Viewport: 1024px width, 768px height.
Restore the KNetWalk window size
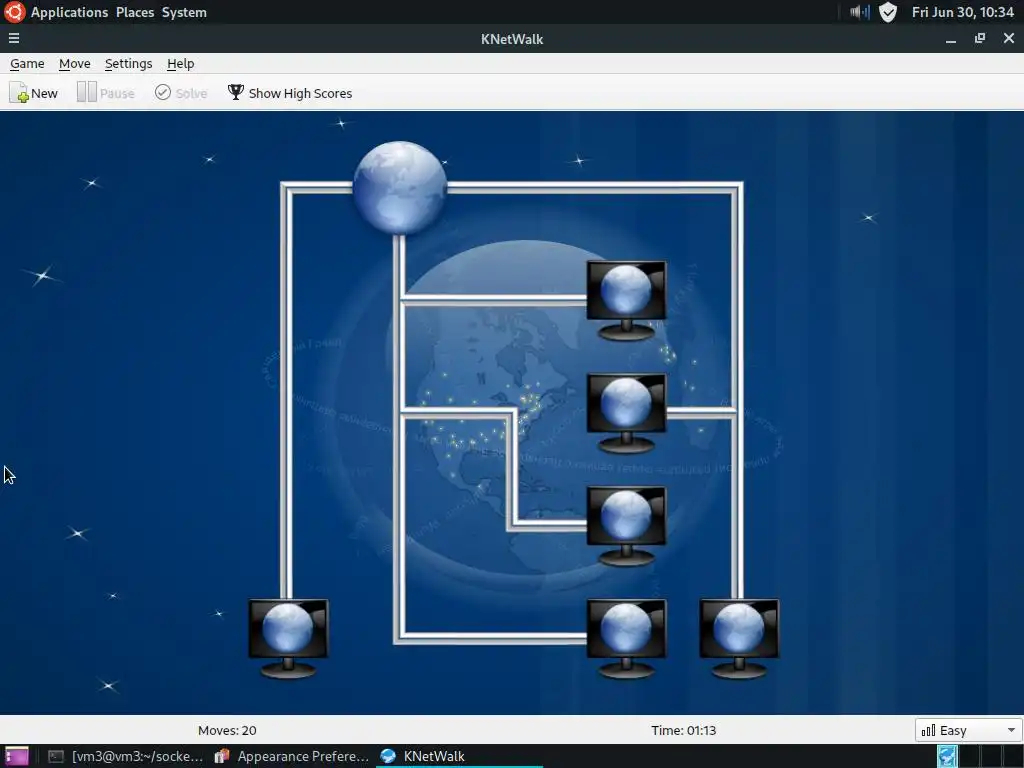980,39
